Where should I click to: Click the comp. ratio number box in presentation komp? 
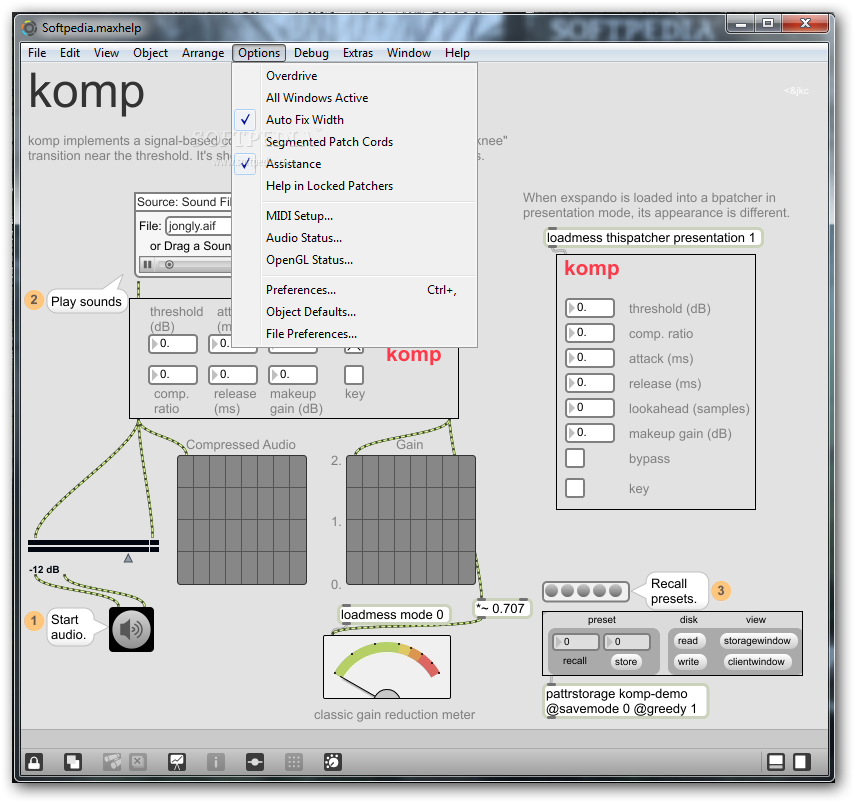click(589, 333)
